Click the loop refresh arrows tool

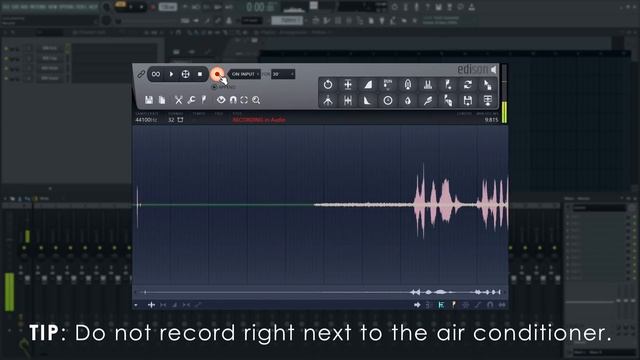(468, 84)
